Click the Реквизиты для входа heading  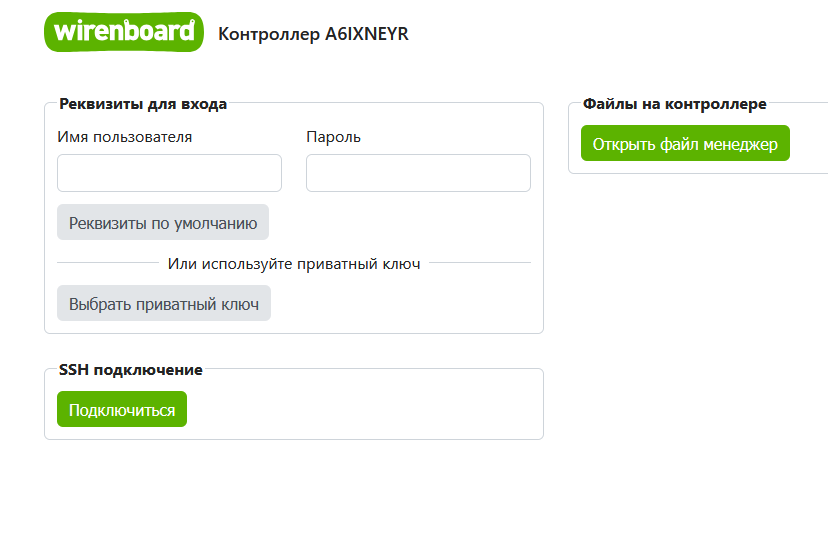[143, 103]
